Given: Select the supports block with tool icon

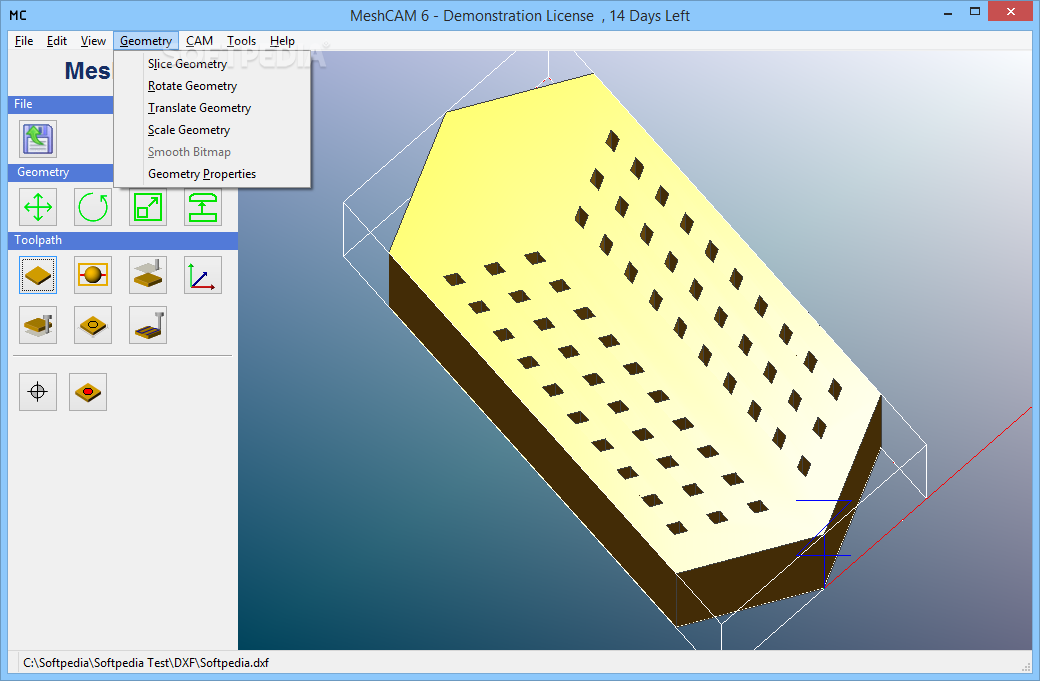Looking at the screenshot, I should tap(148, 275).
